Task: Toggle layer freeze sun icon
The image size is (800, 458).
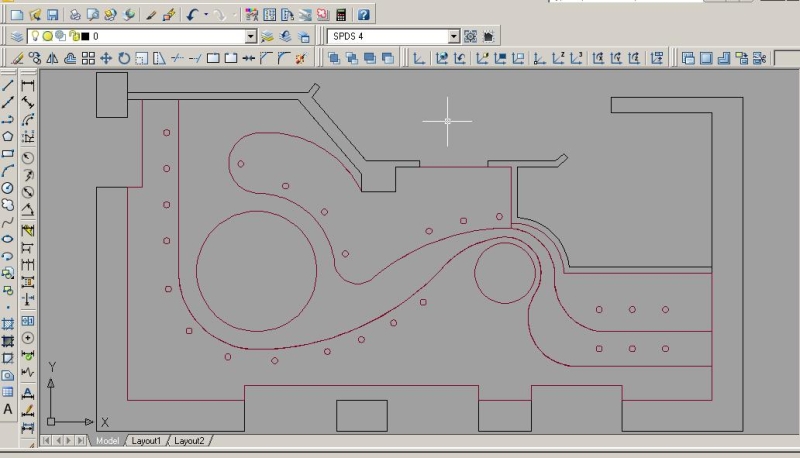Action: coord(47,36)
